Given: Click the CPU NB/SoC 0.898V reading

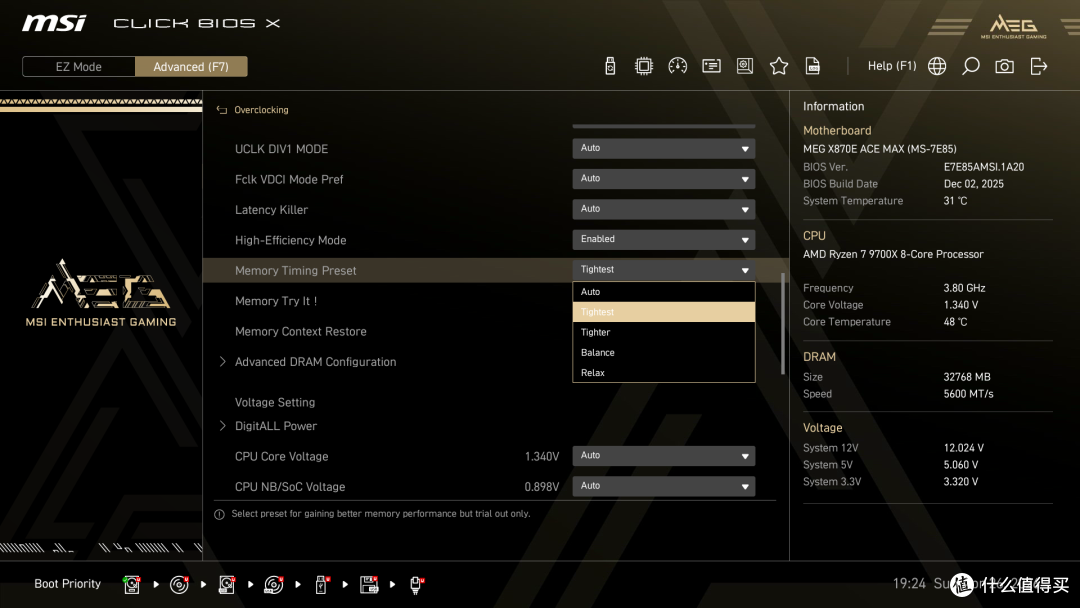Looking at the screenshot, I should 542,487.
